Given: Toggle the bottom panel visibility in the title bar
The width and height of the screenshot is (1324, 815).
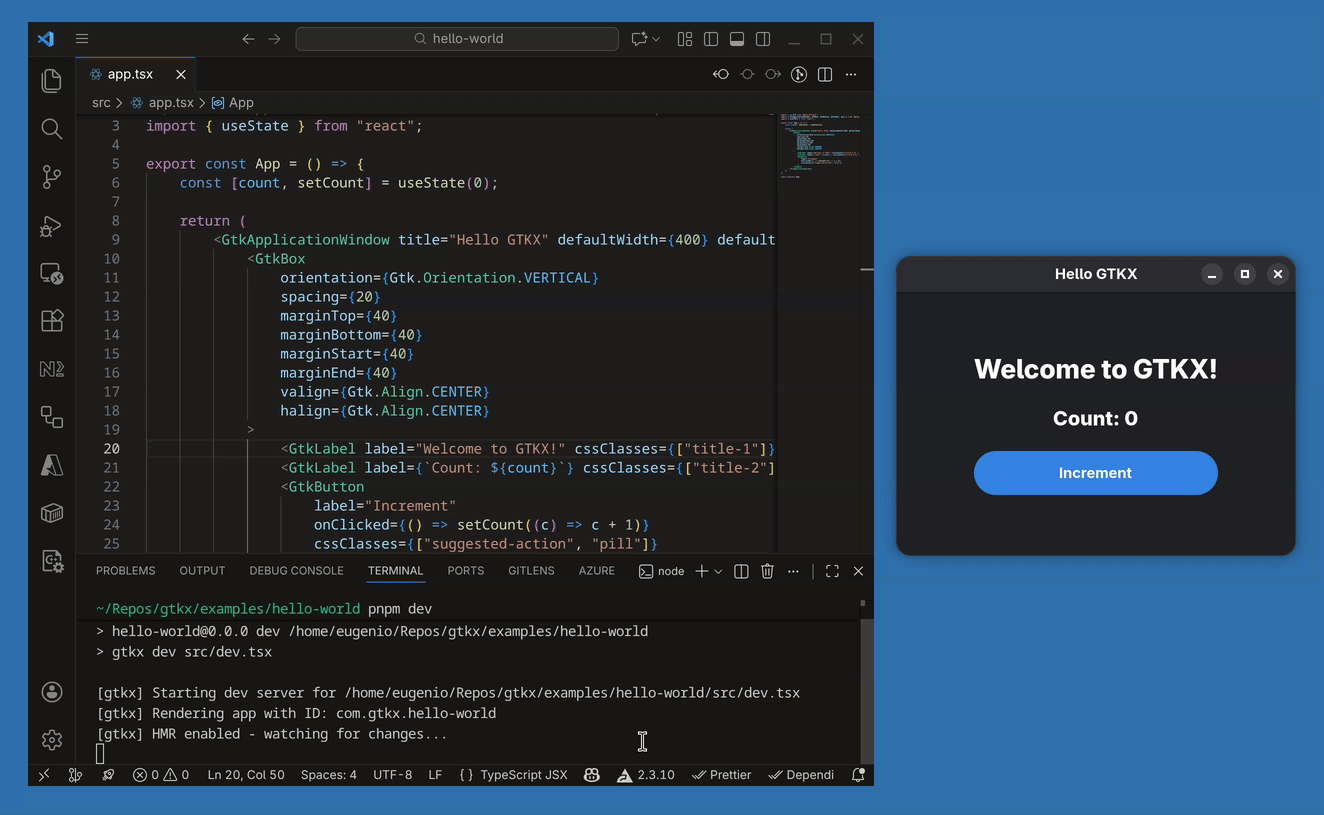Looking at the screenshot, I should point(737,39).
